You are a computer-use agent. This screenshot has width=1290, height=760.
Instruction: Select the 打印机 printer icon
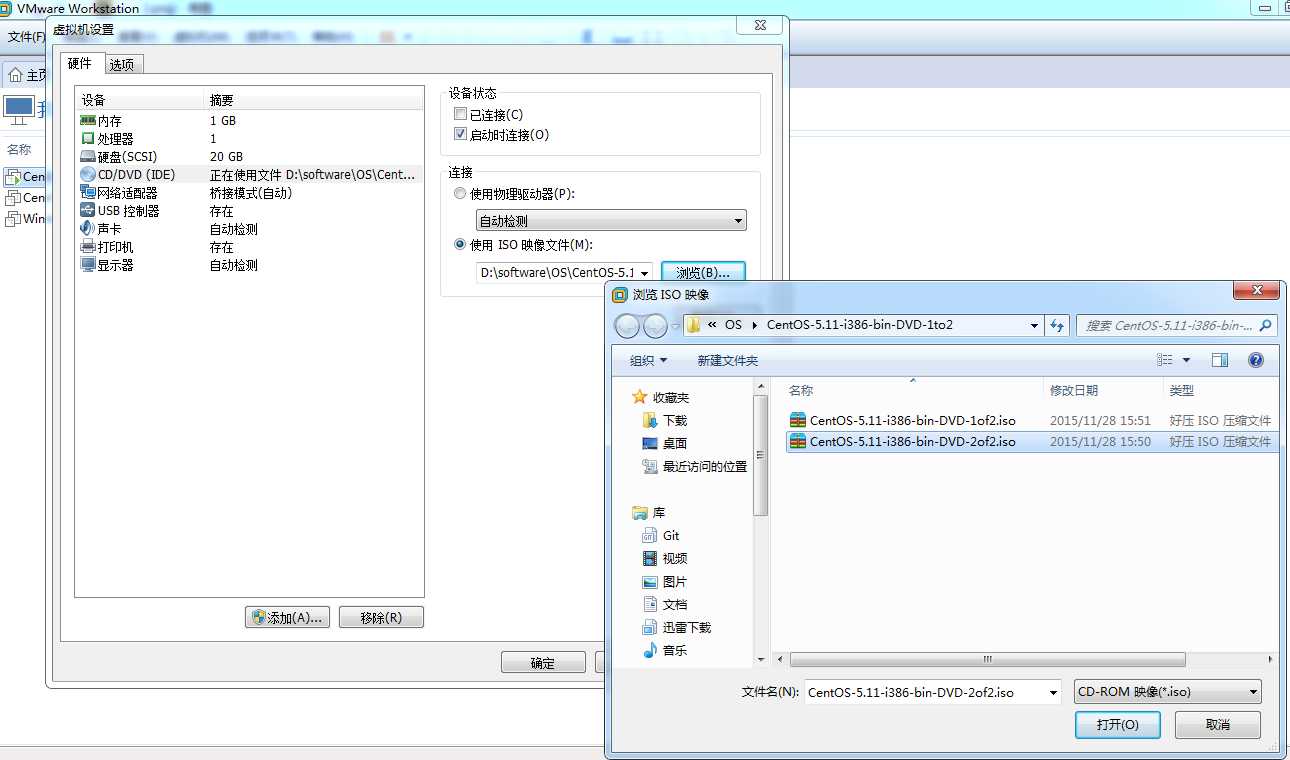[88, 246]
